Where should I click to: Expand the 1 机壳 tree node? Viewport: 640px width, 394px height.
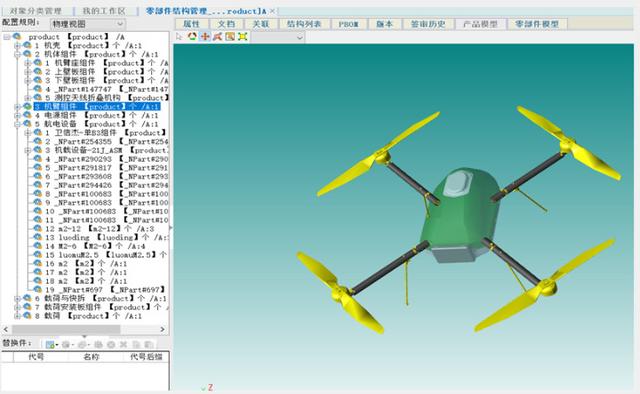(x=18, y=46)
